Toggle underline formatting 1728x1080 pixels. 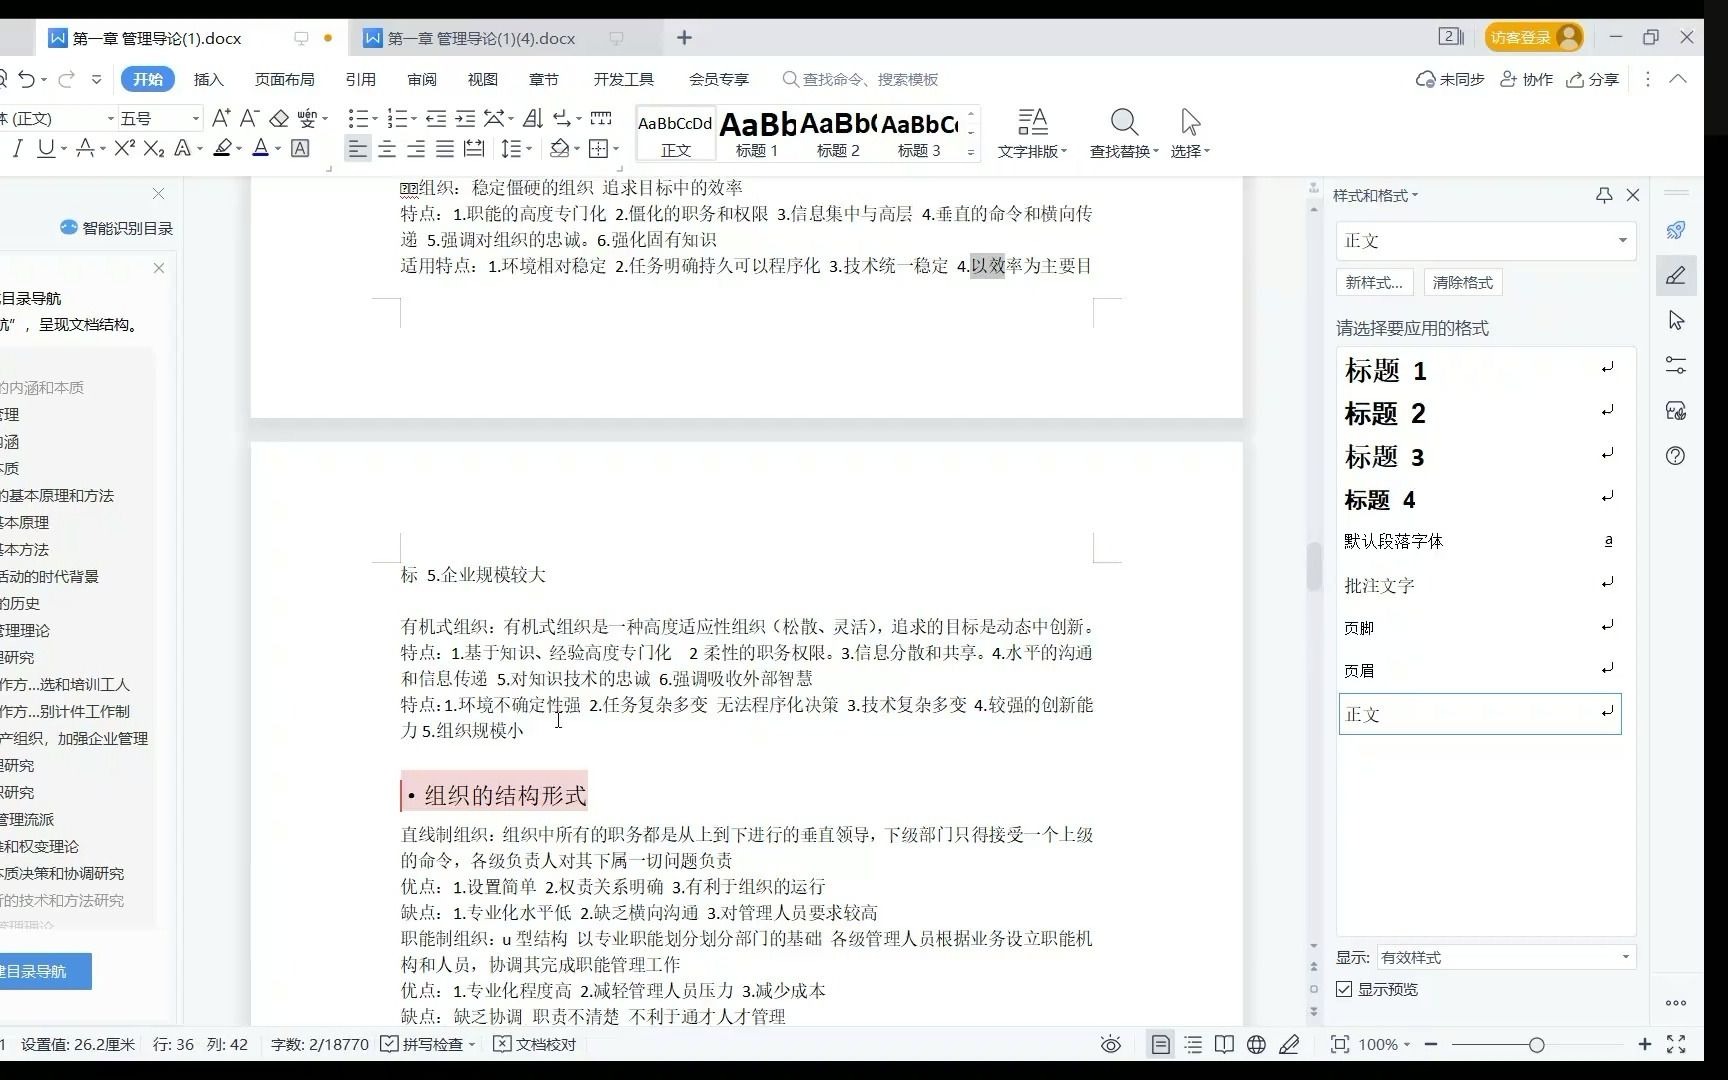point(46,148)
